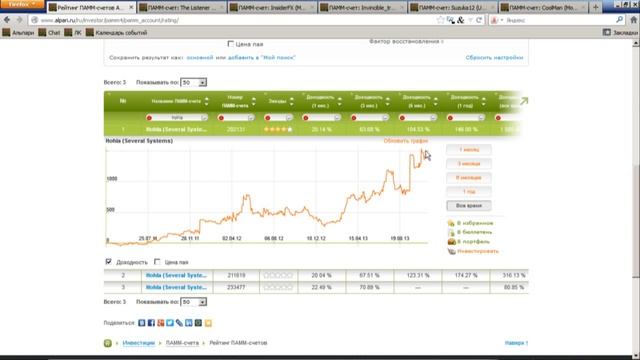
Task: Click the 1 месяц chart period button
Action: click(469, 150)
